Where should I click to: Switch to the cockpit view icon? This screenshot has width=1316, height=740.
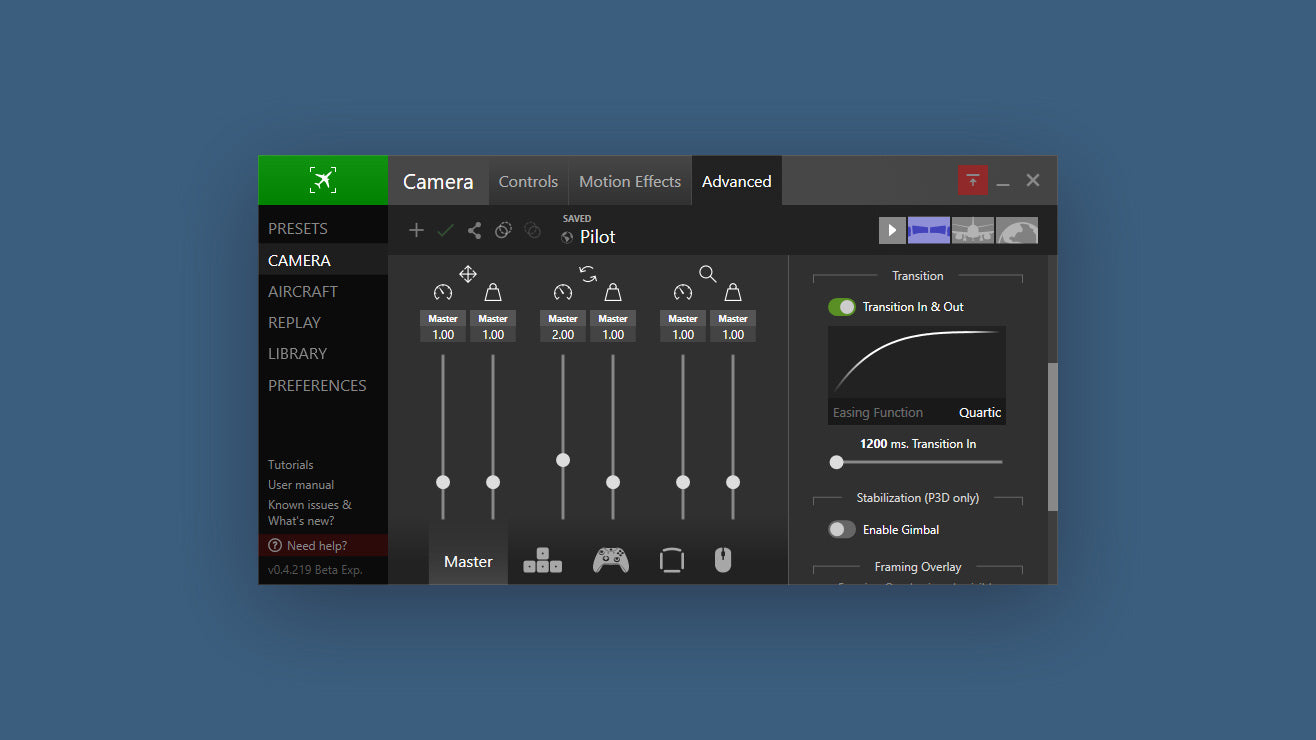coord(928,230)
